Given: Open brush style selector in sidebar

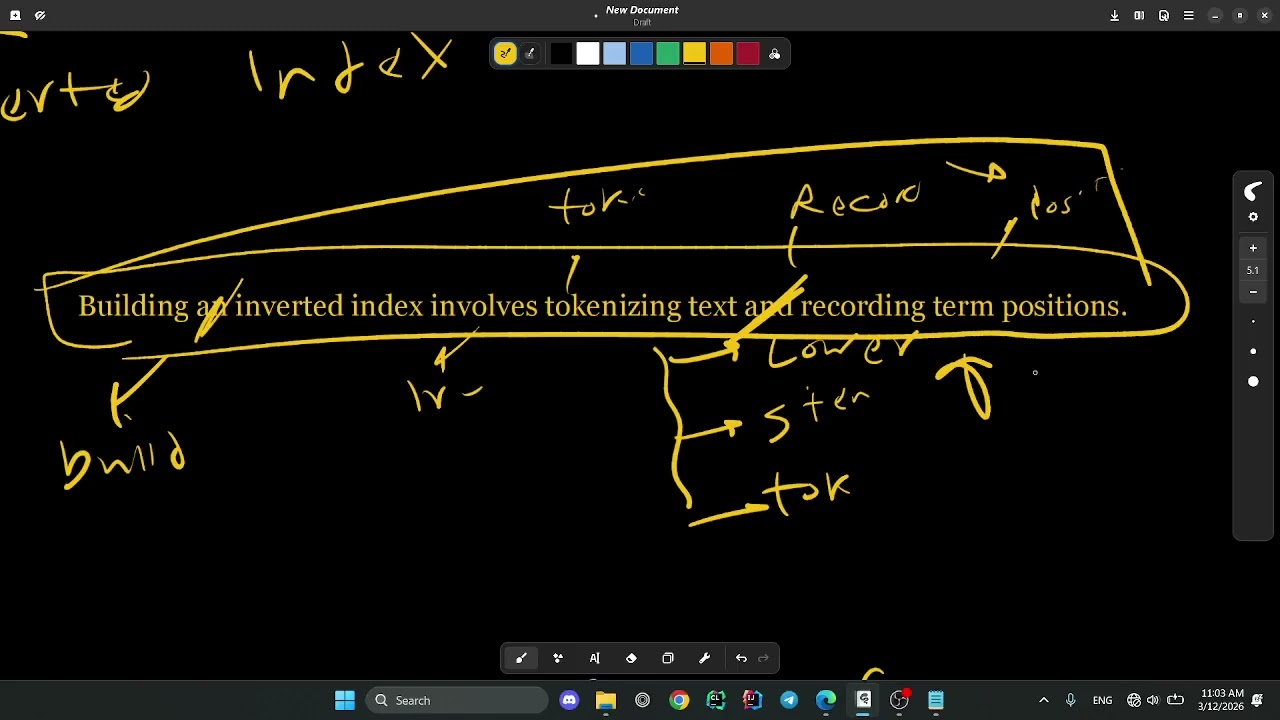Looking at the screenshot, I should [1253, 192].
